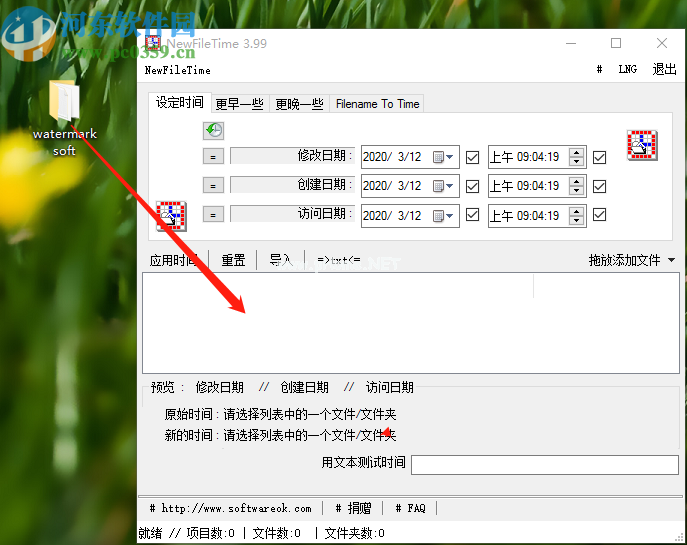
Task: Open the watermark soft desktop folder
Action: coord(64,105)
